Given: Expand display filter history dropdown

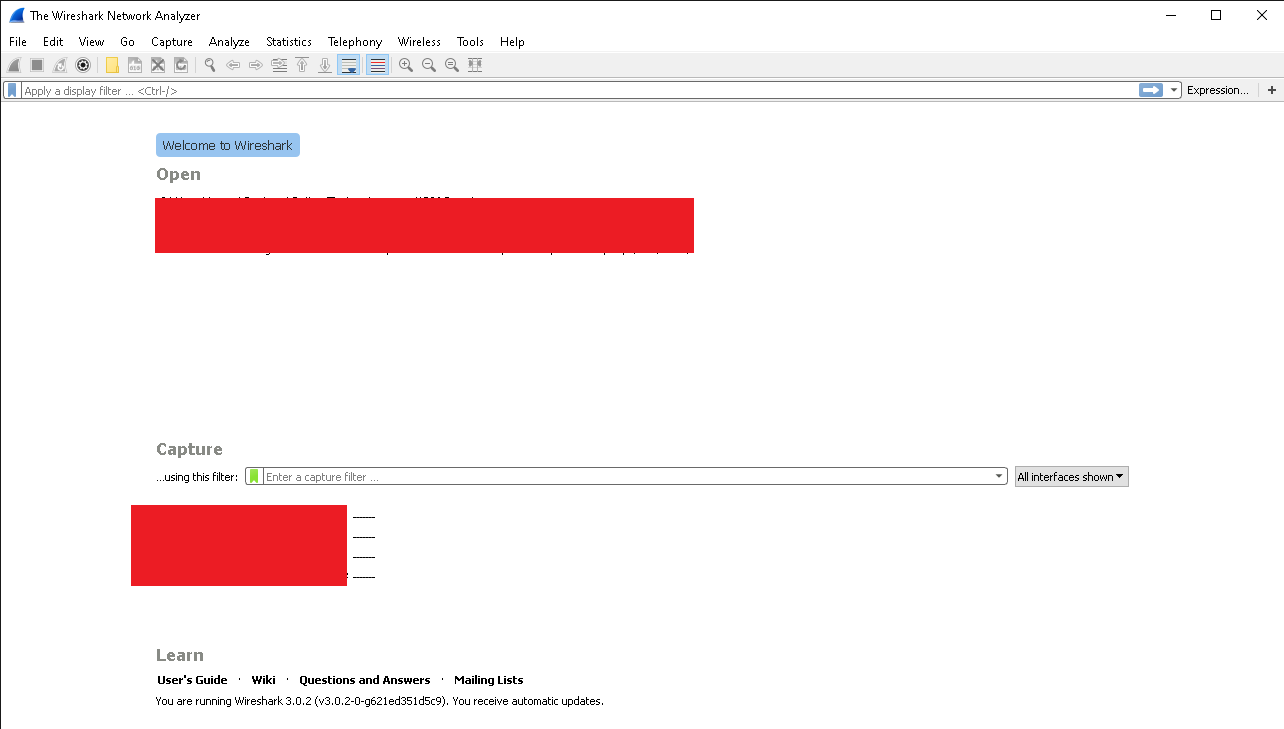Looking at the screenshot, I should [x=1174, y=90].
